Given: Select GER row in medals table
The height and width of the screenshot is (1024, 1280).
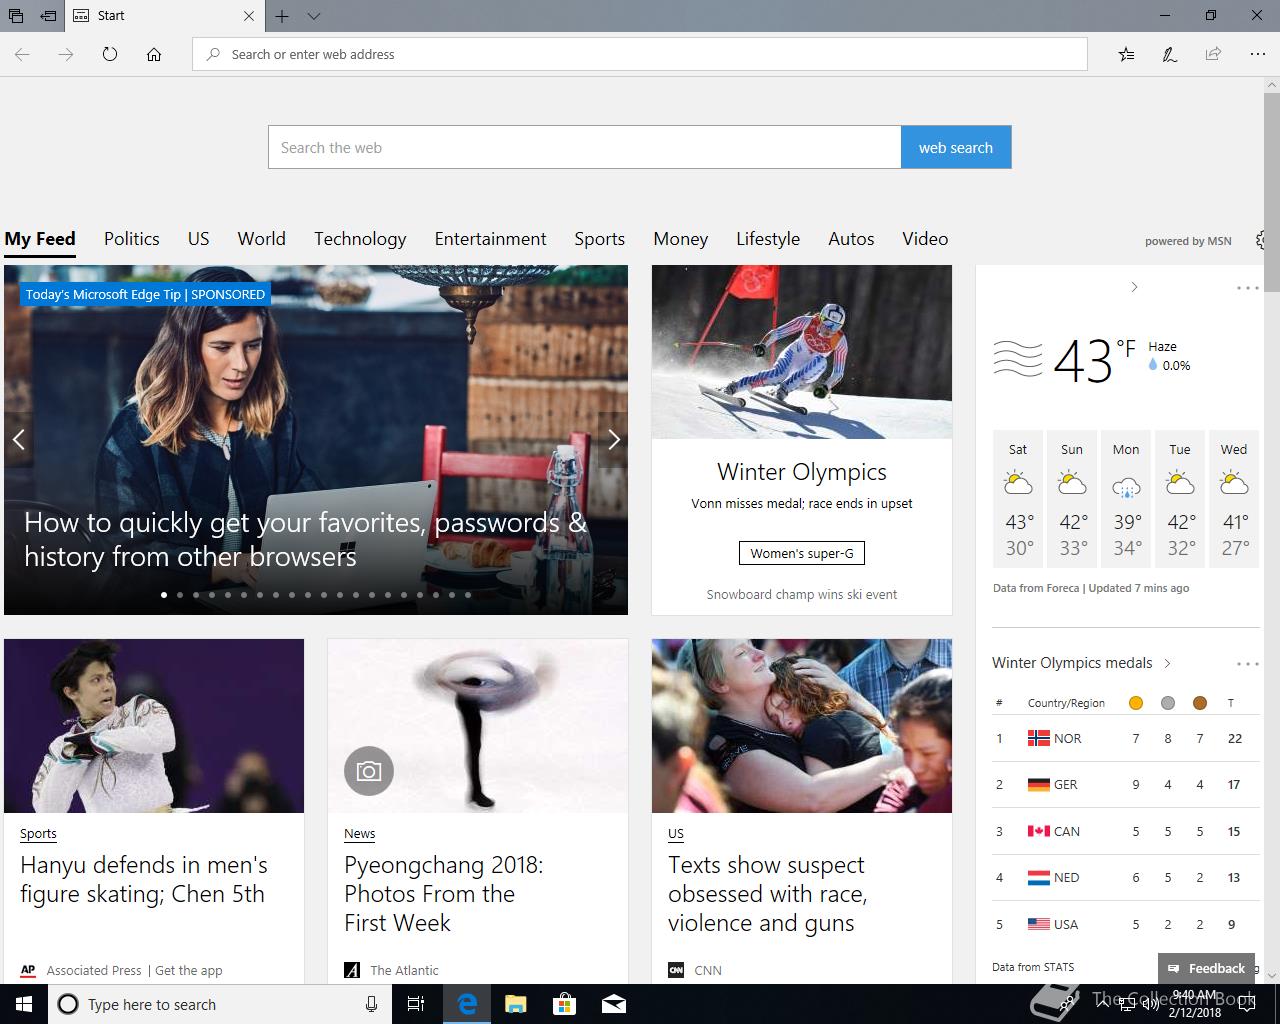Looking at the screenshot, I should pos(1126,785).
